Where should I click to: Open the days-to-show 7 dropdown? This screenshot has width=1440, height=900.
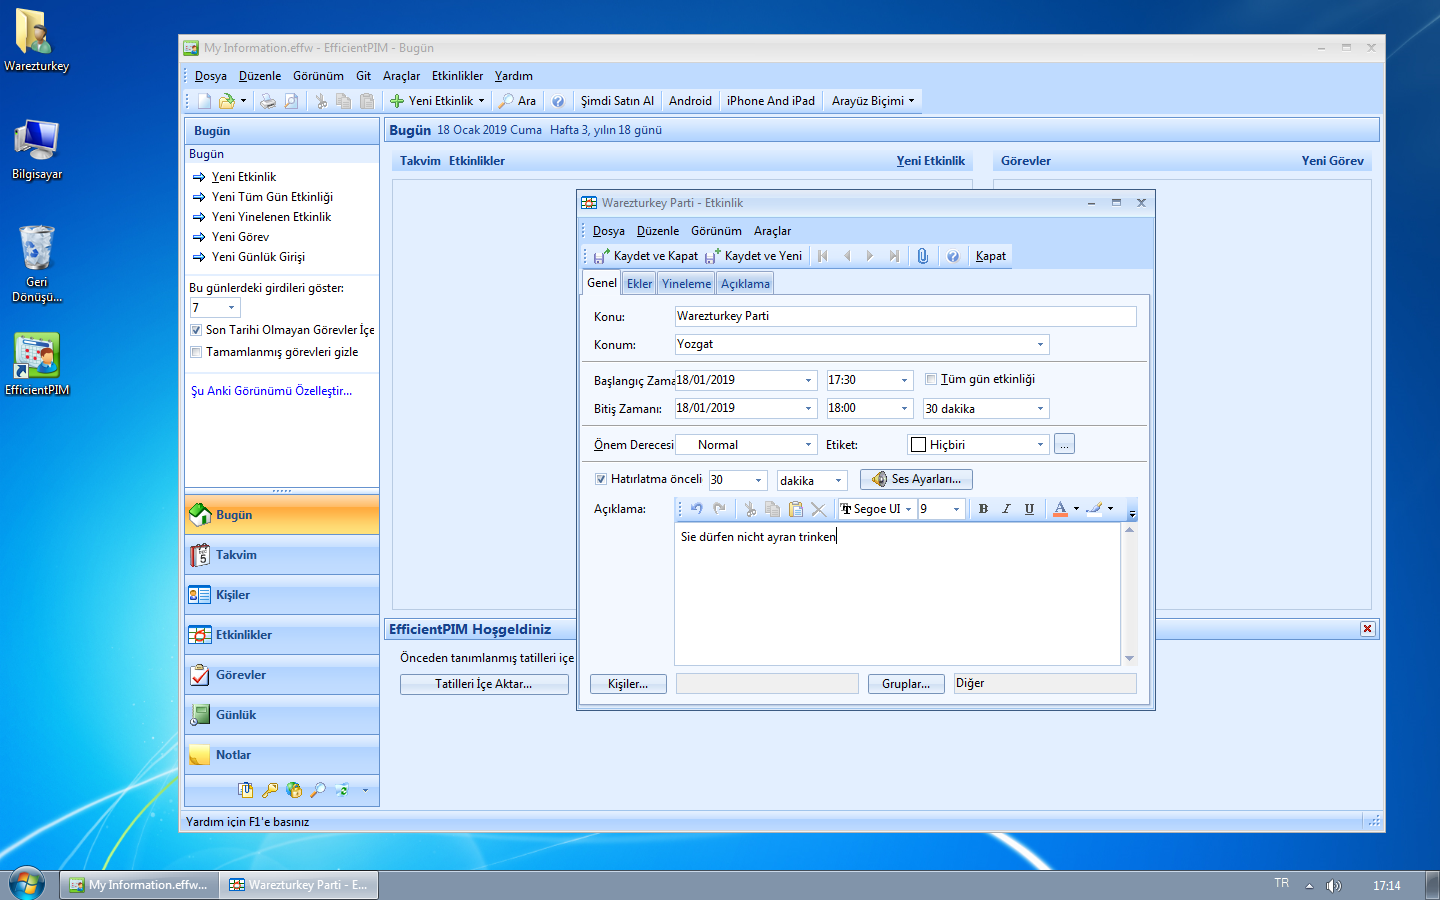click(x=231, y=308)
